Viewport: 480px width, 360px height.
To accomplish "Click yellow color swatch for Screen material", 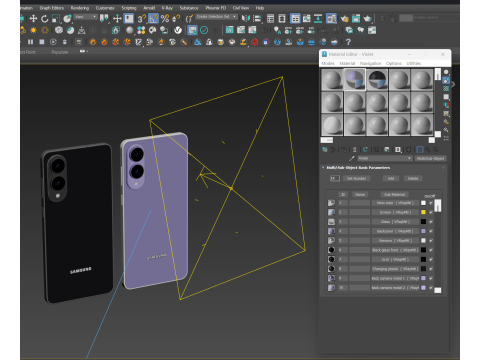I will coord(423,212).
